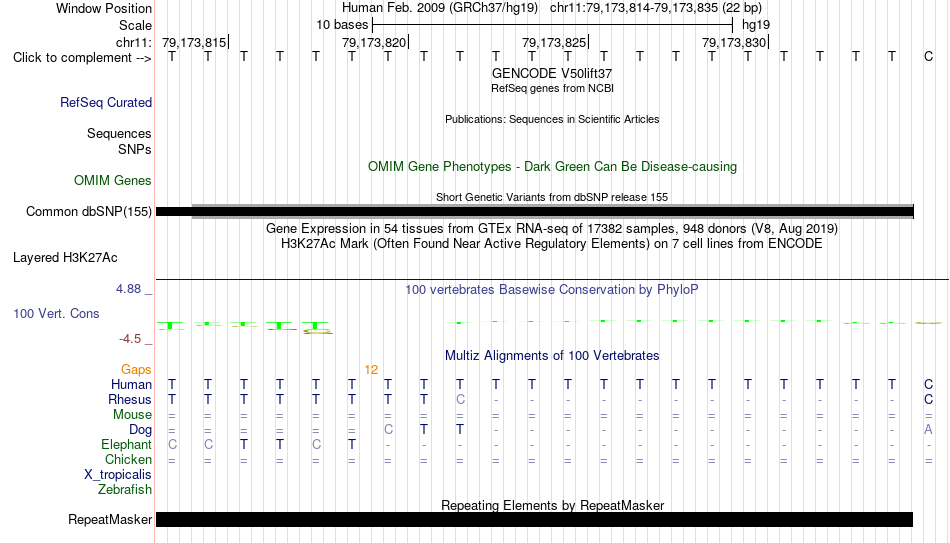Image resolution: width=950 pixels, height=543 pixels.
Task: Click 'Repeating Elements by RepeatMasker' title
Action: coord(552,505)
